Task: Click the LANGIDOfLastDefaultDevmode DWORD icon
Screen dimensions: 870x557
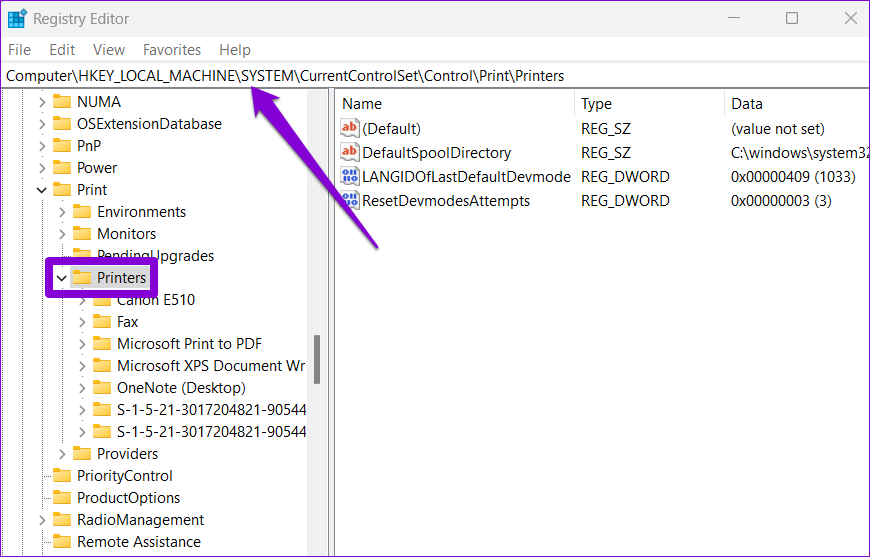Action: pyautogui.click(x=350, y=176)
